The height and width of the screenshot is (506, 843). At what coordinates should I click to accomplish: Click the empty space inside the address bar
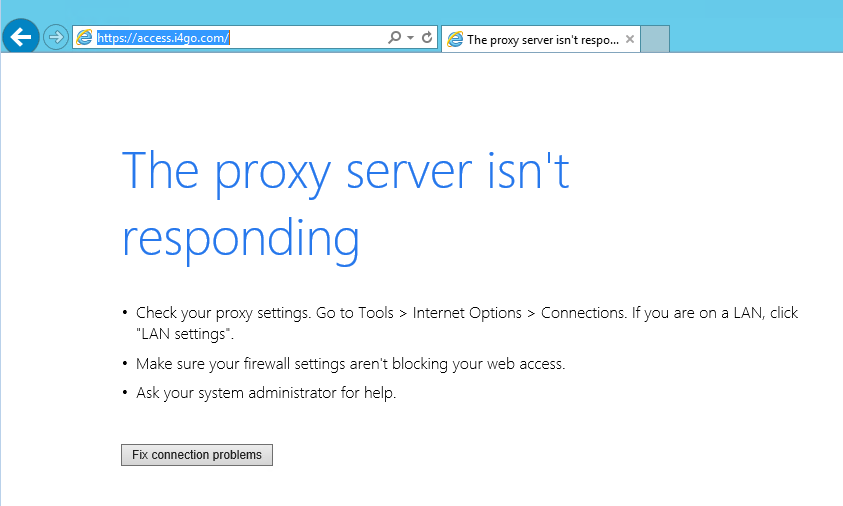pyautogui.click(x=306, y=38)
